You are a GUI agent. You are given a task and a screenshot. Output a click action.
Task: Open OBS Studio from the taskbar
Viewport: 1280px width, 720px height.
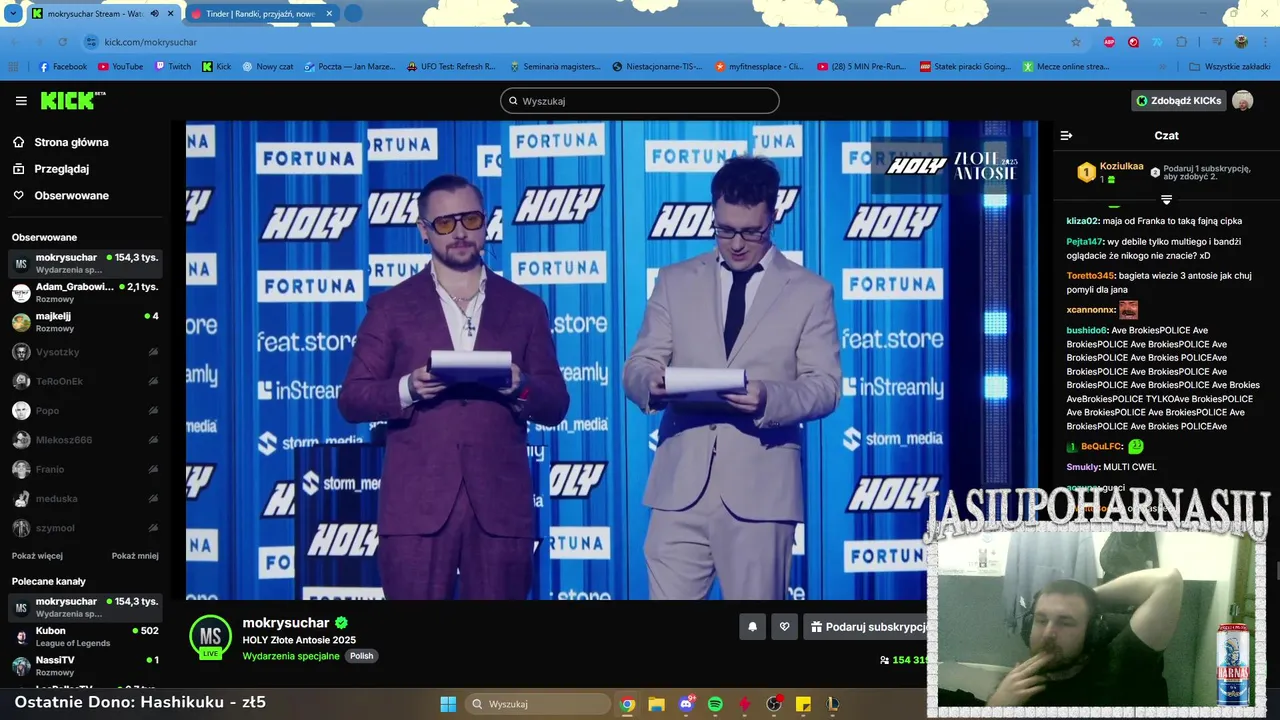[773, 704]
